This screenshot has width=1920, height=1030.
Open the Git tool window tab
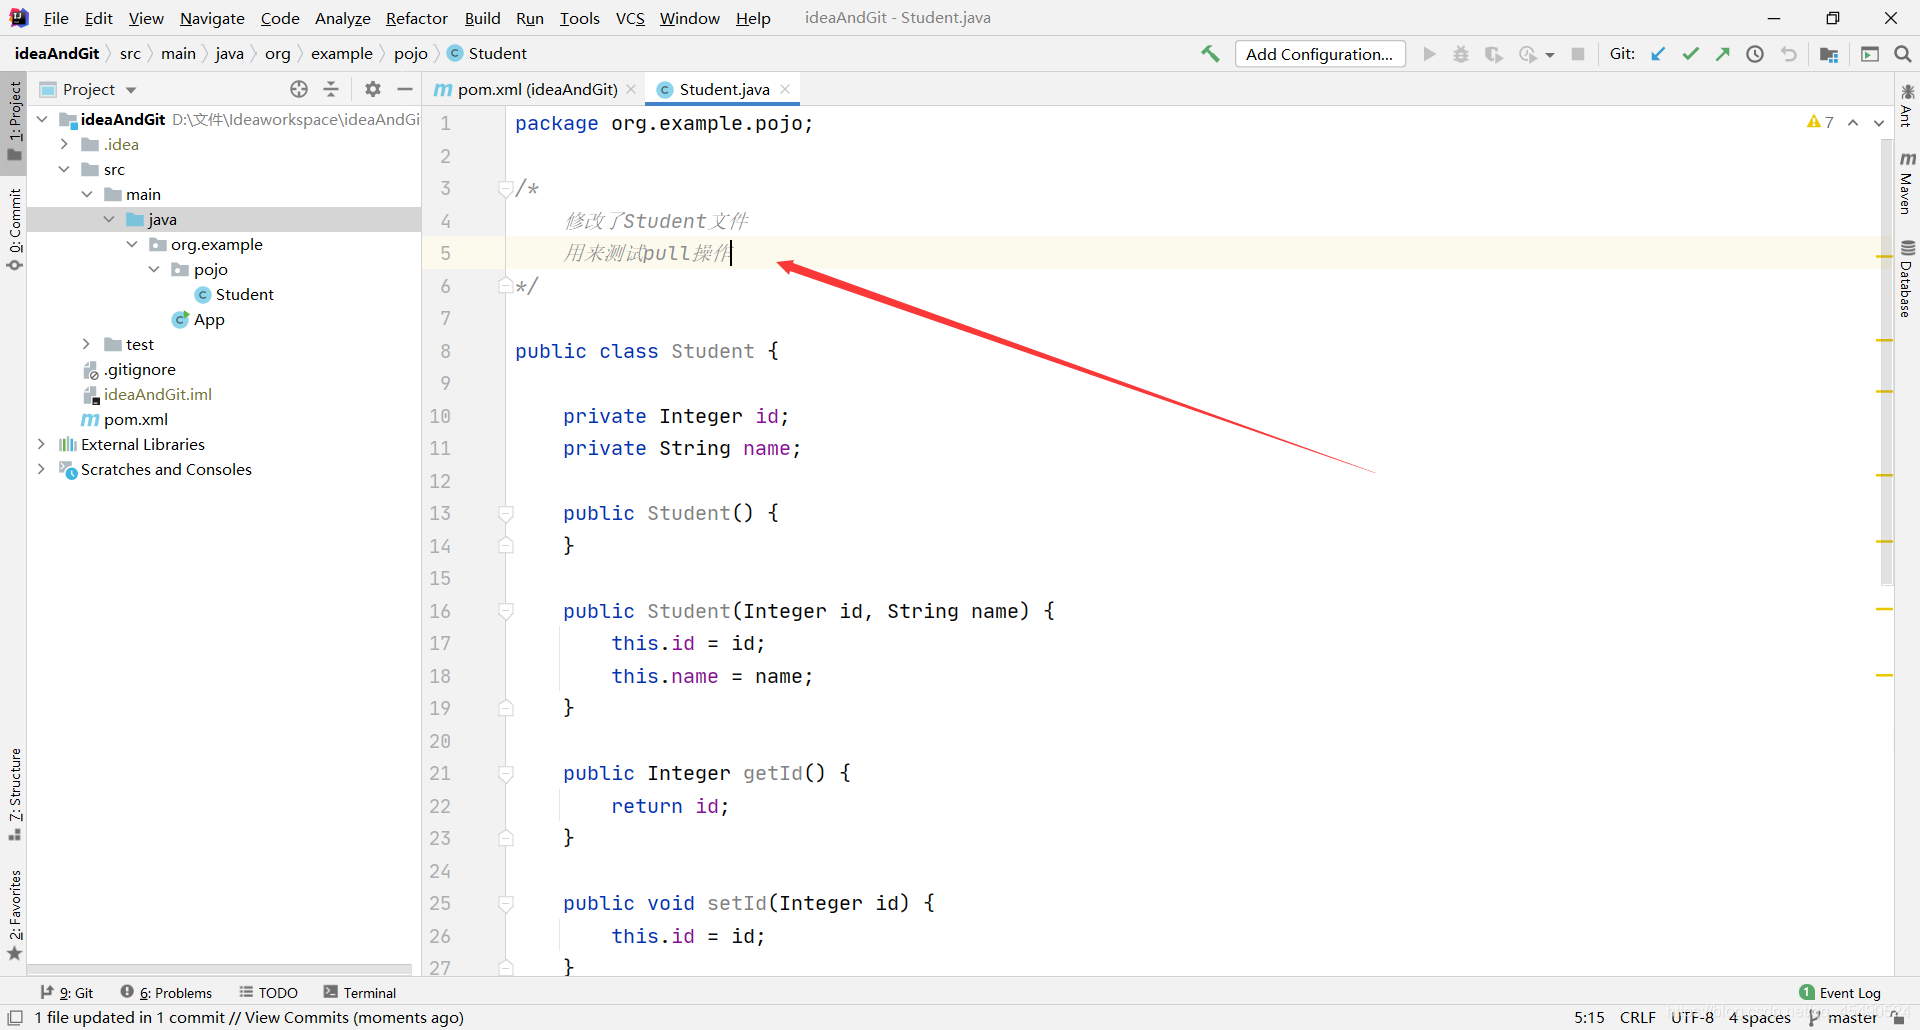coord(67,992)
